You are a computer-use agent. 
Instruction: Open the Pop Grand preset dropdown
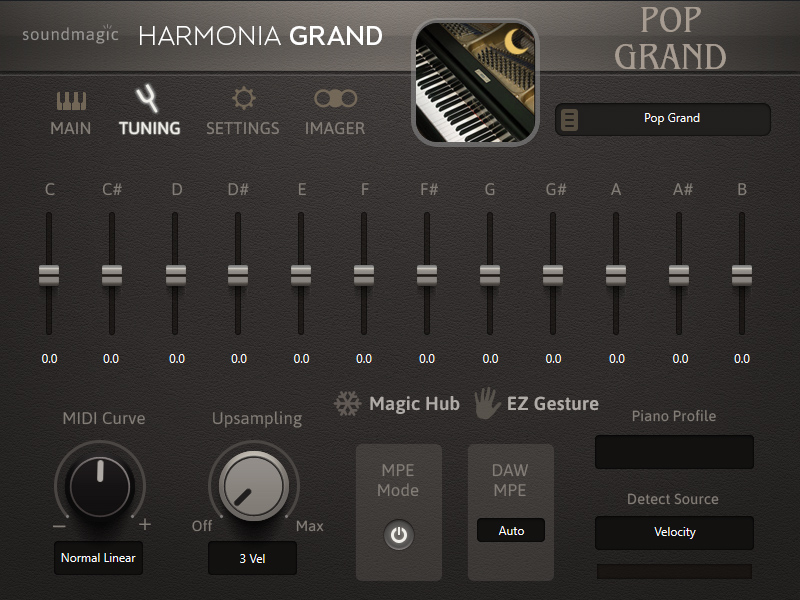(x=663, y=119)
